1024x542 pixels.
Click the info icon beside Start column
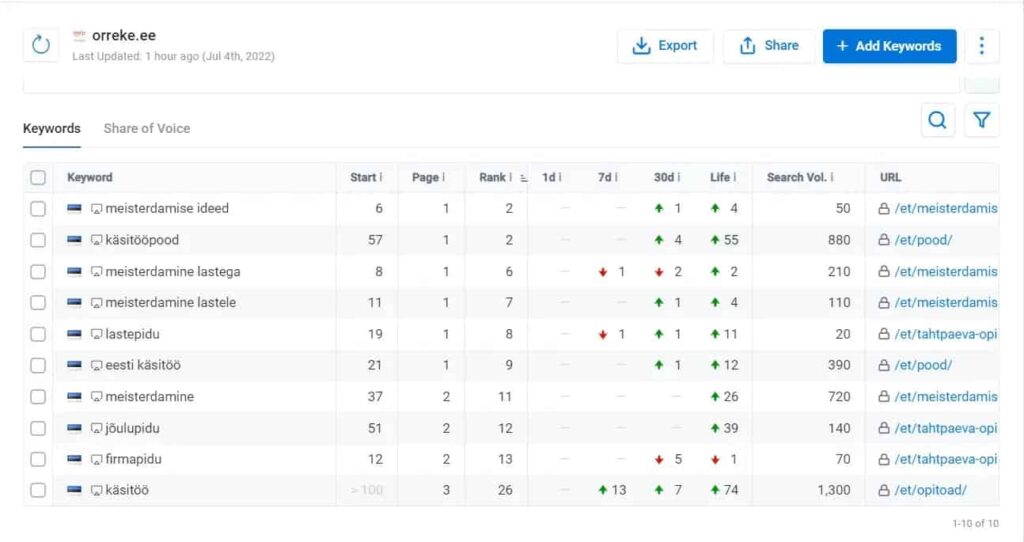tap(381, 178)
